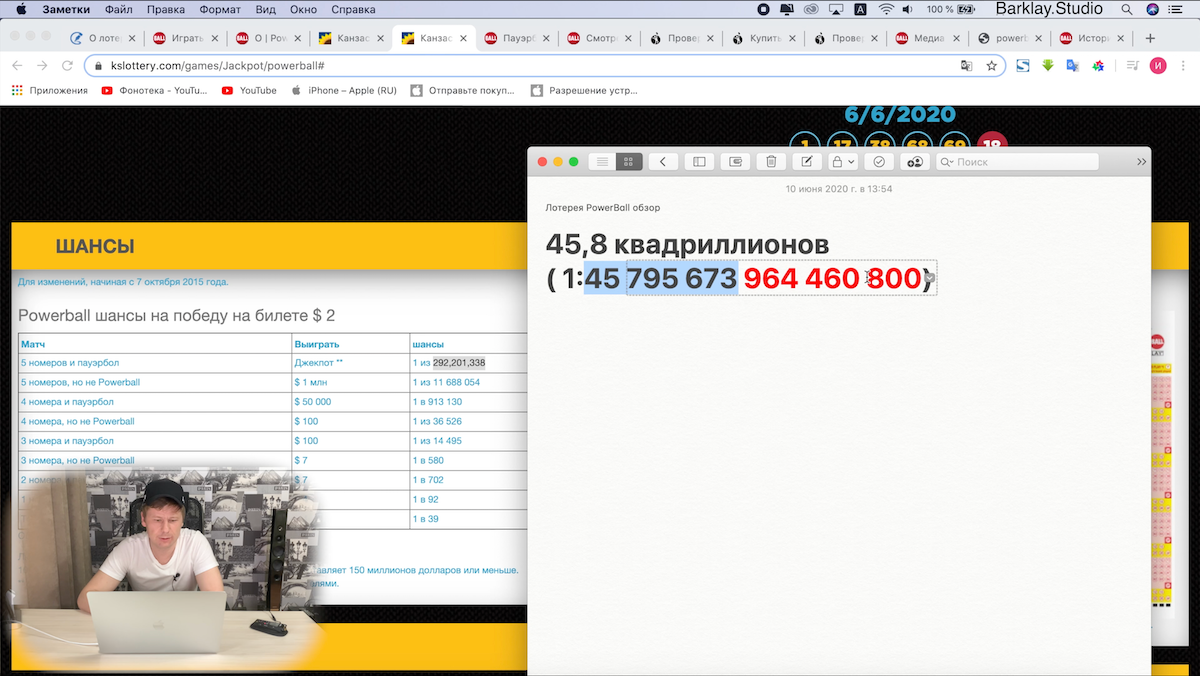Click the '5 номеров и пауэрбол' row link
The width and height of the screenshot is (1200, 676).
click(70, 363)
